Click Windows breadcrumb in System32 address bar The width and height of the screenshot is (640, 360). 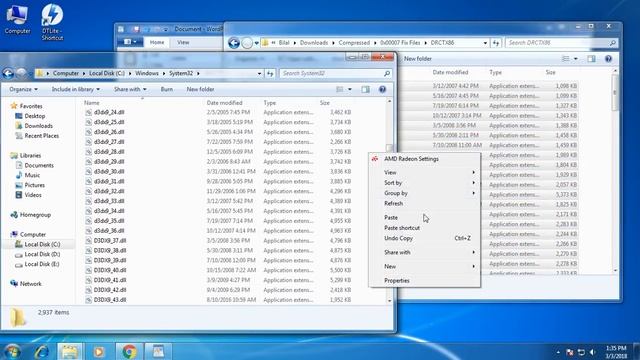coord(147,73)
